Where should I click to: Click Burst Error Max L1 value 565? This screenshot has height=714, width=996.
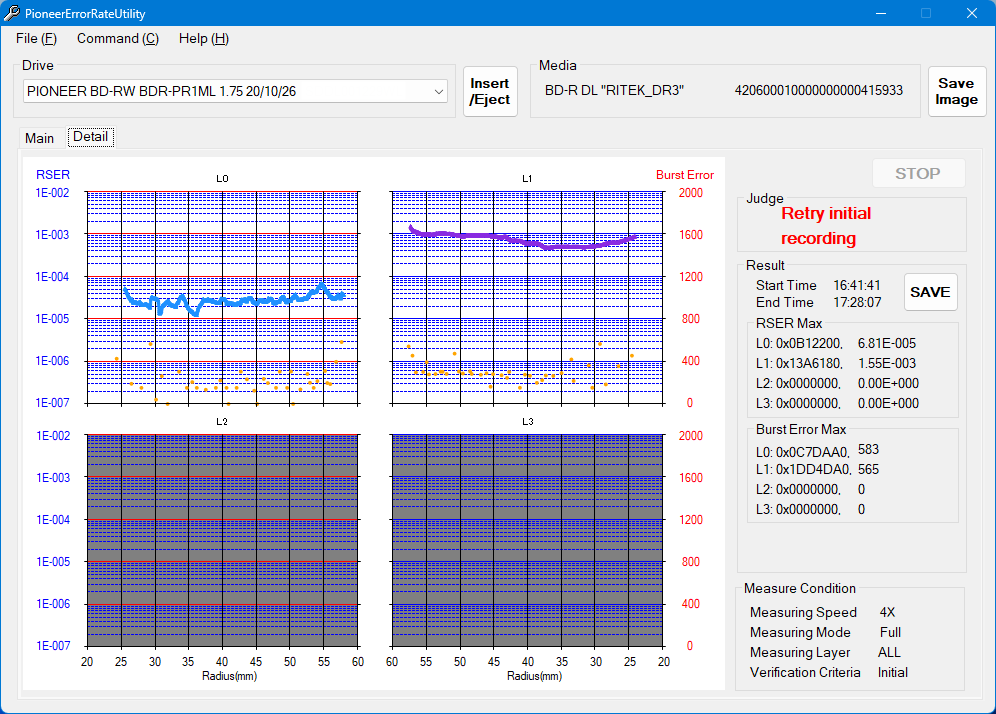(x=868, y=469)
